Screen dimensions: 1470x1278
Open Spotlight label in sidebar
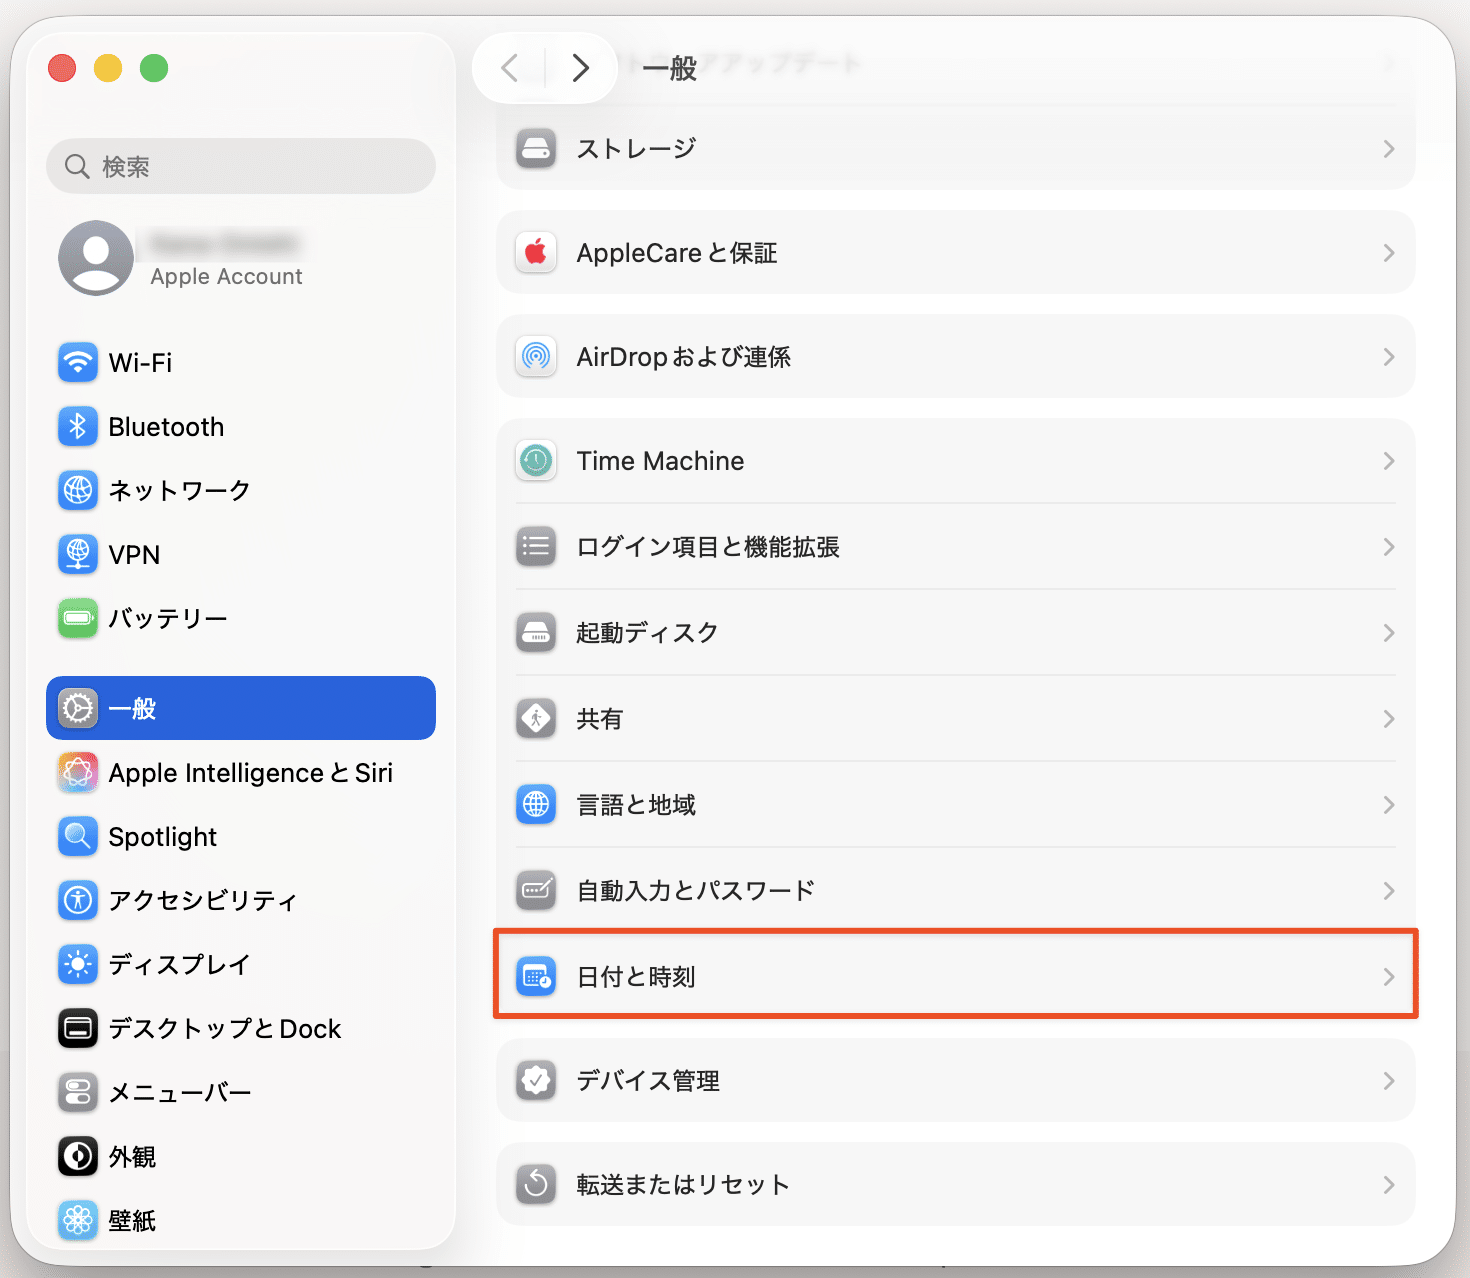click(x=162, y=837)
